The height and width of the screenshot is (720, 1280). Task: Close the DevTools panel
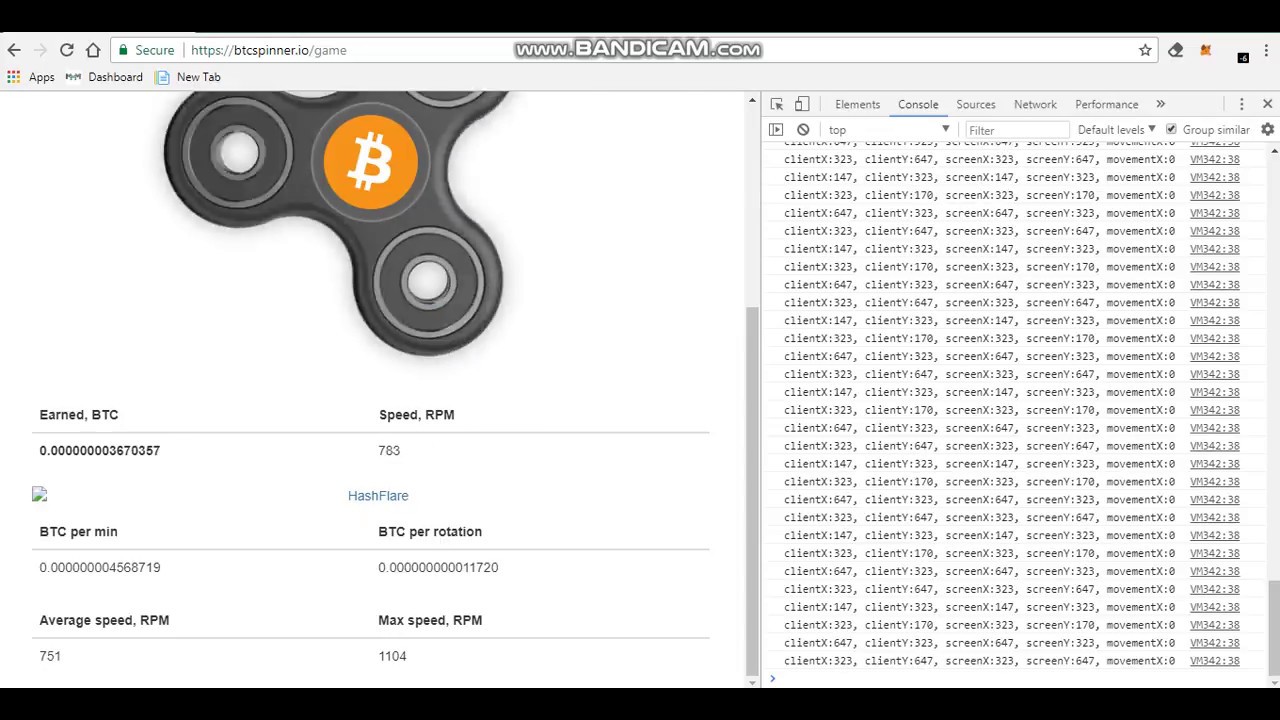tap(1267, 104)
